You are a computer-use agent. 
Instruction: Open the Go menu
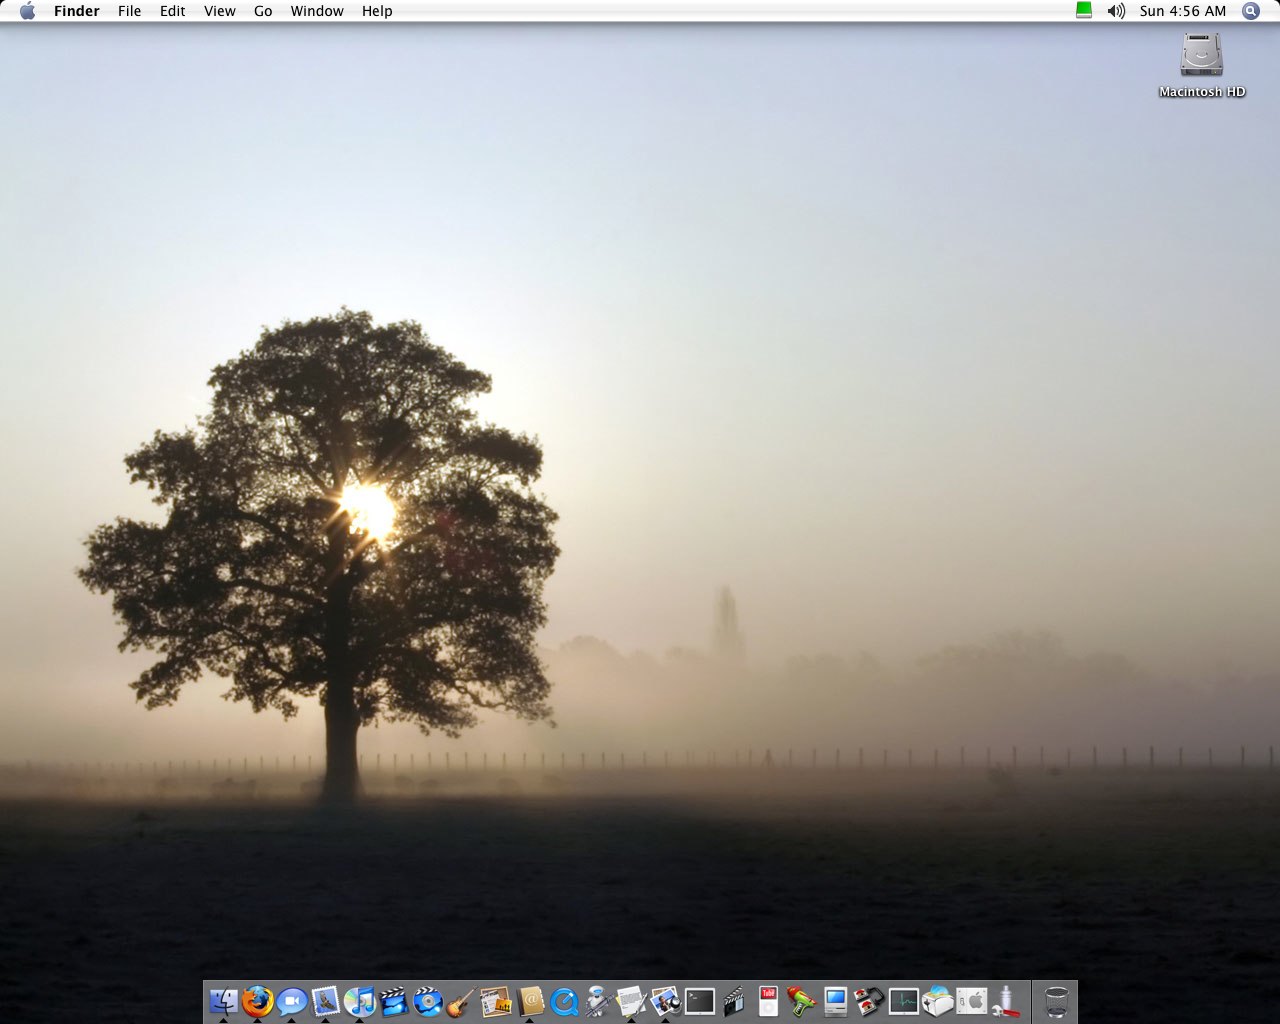point(263,11)
